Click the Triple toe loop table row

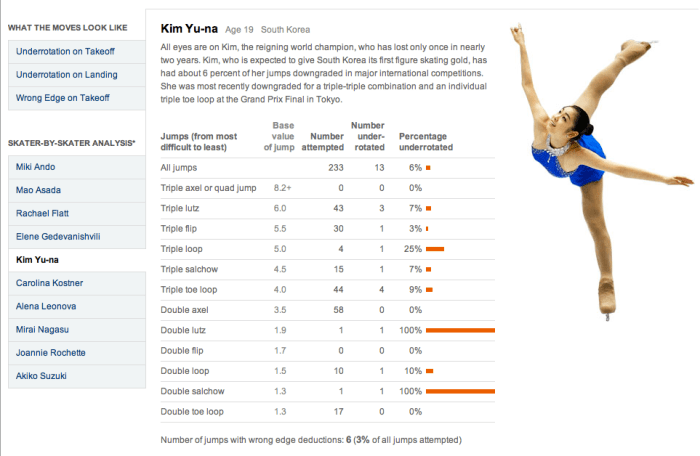coord(327,289)
